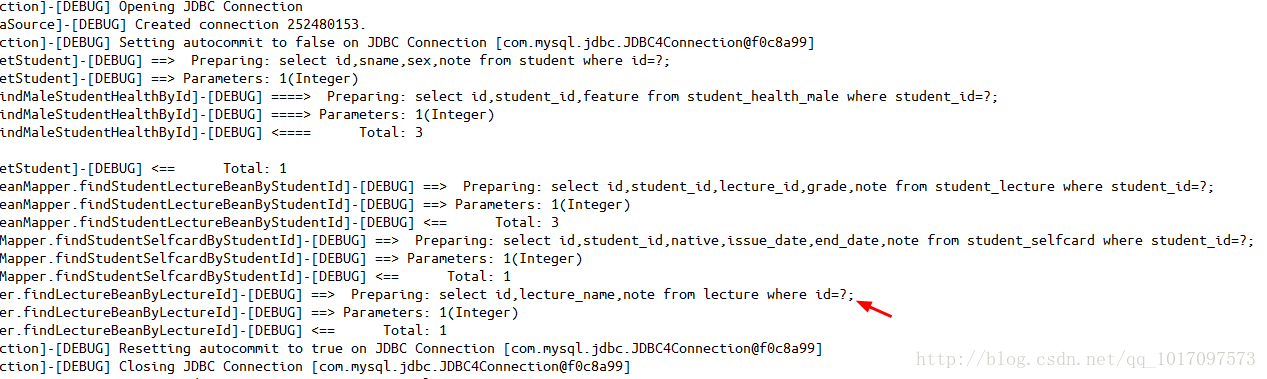
Task: Click the blog.csdn.net watermark URL
Action: pos(1086,358)
